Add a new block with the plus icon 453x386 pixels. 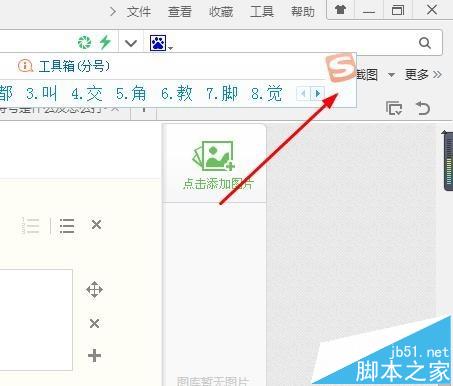point(94,355)
